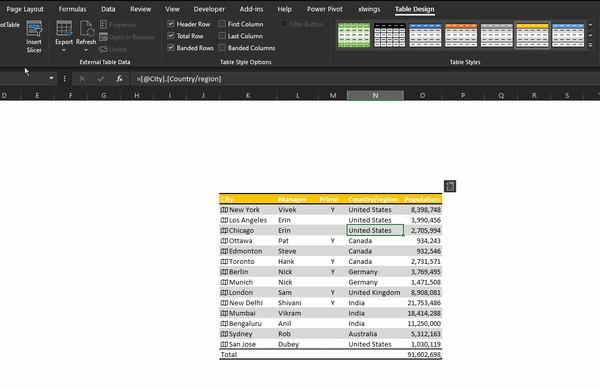Click the map icon beside Berlin
Screen dimensions: 600x388
[224, 272]
